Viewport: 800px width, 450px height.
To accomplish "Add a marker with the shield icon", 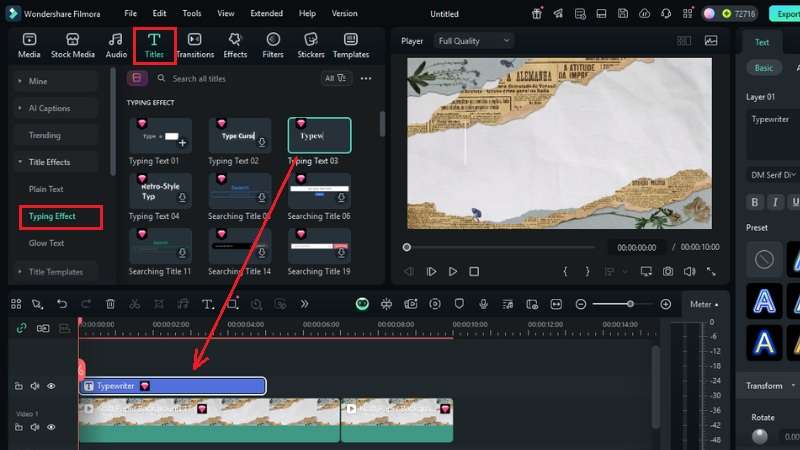I will [x=459, y=304].
